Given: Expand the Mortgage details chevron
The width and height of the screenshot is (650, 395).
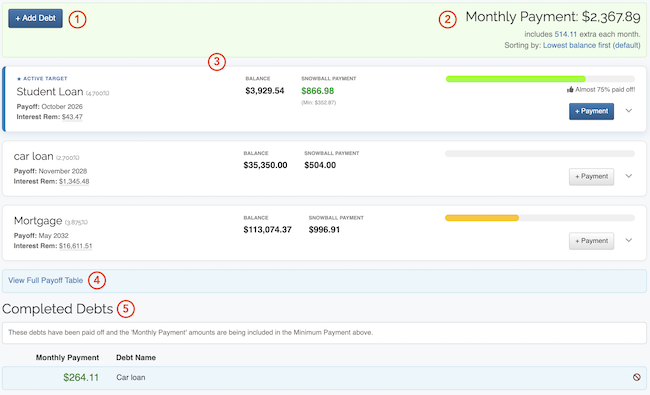Looking at the screenshot, I should (629, 240).
